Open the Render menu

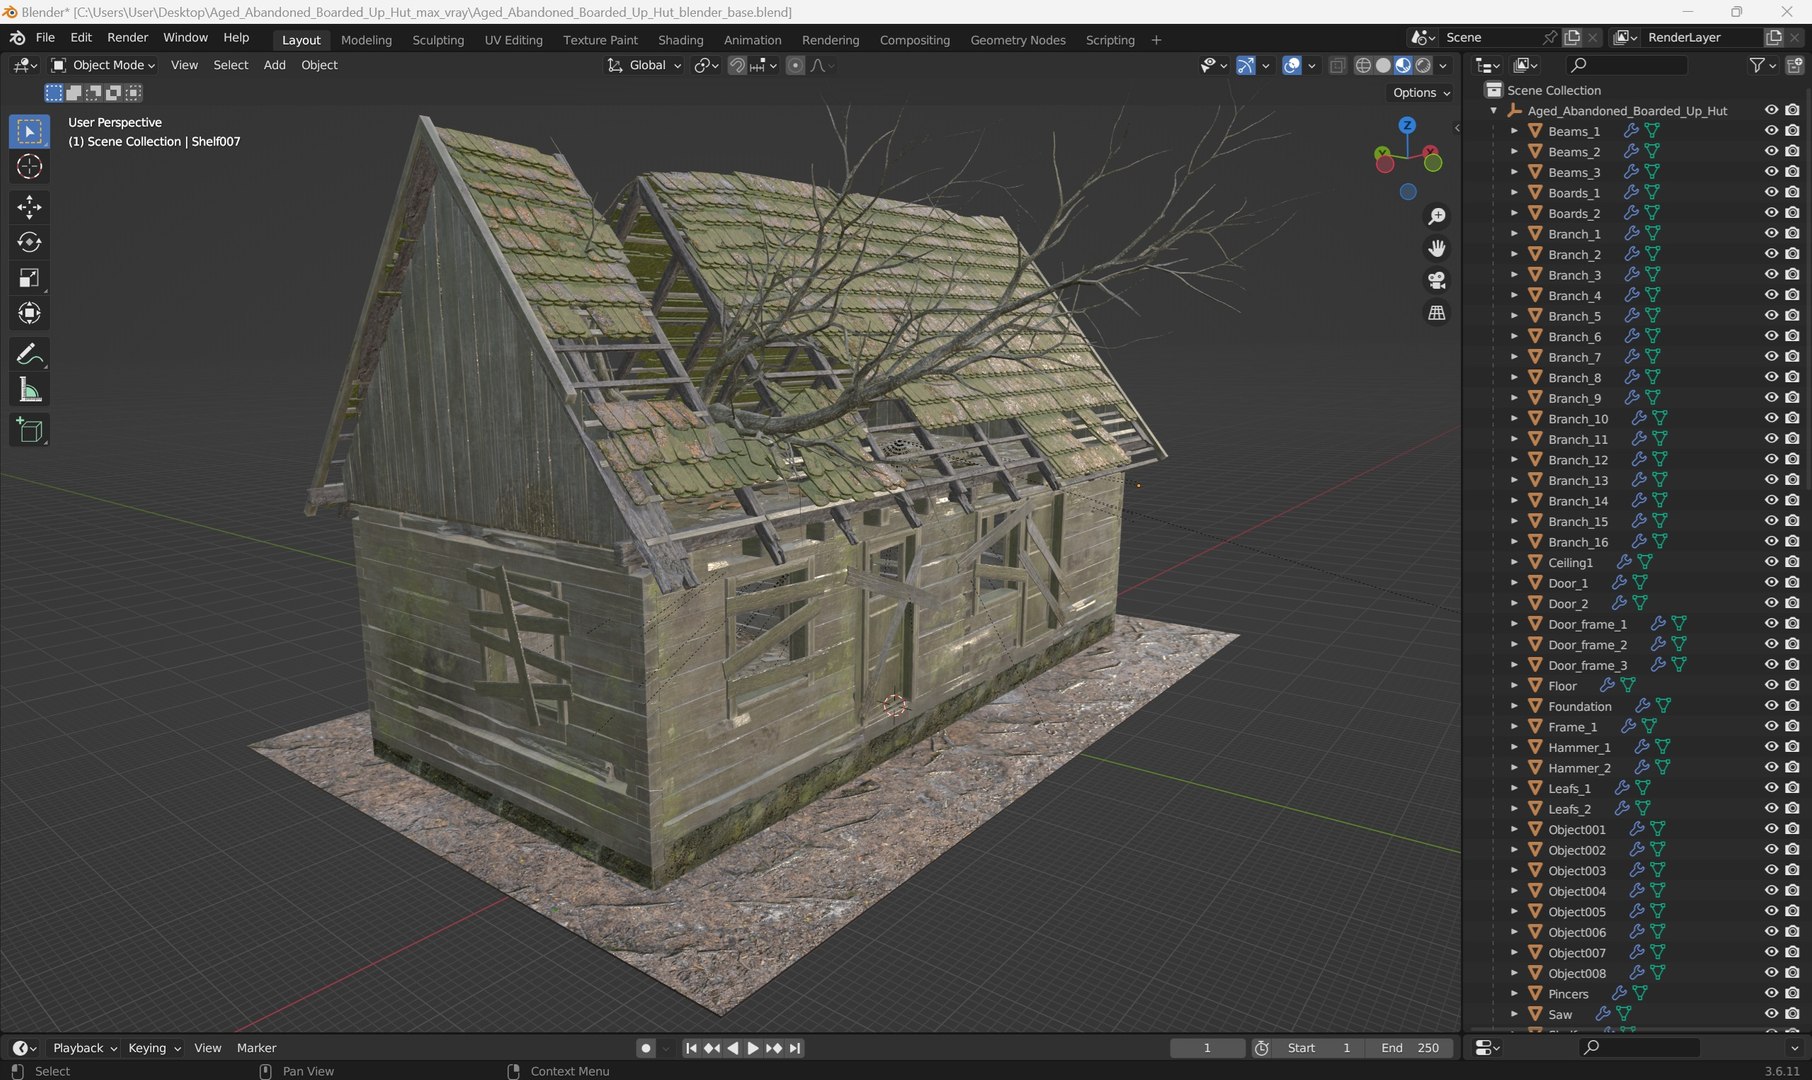tap(127, 37)
